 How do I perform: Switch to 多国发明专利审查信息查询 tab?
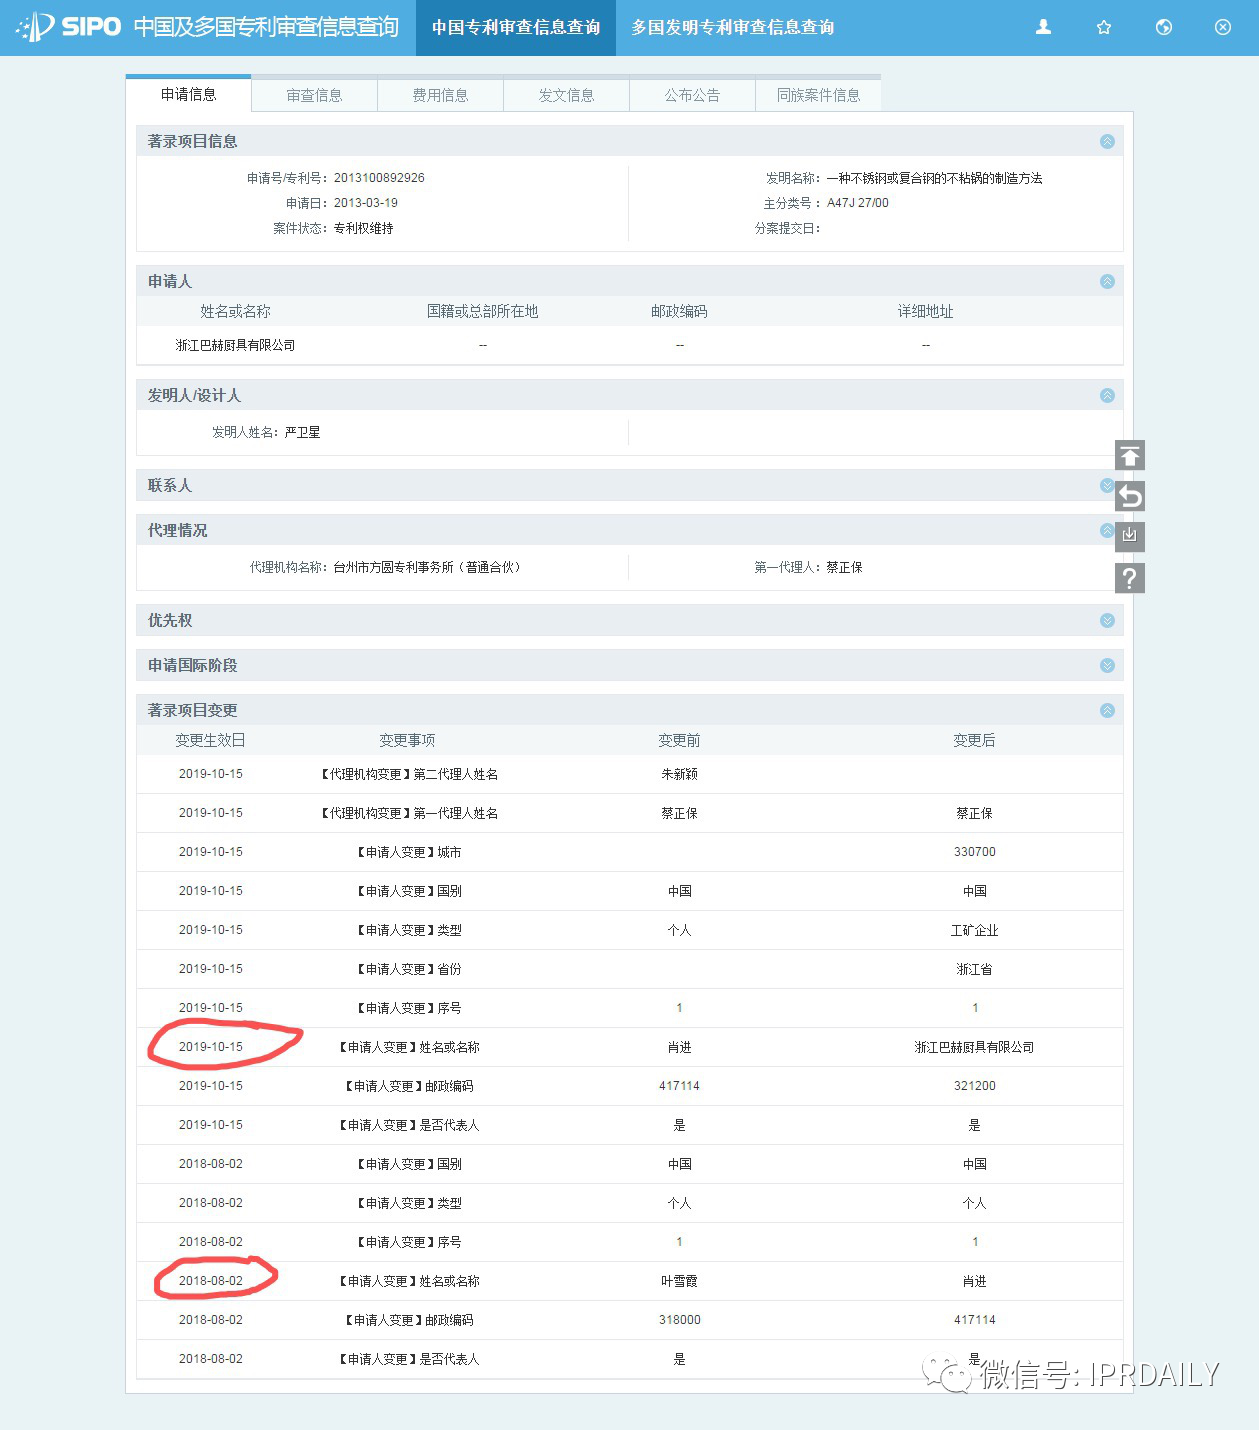[x=733, y=27]
